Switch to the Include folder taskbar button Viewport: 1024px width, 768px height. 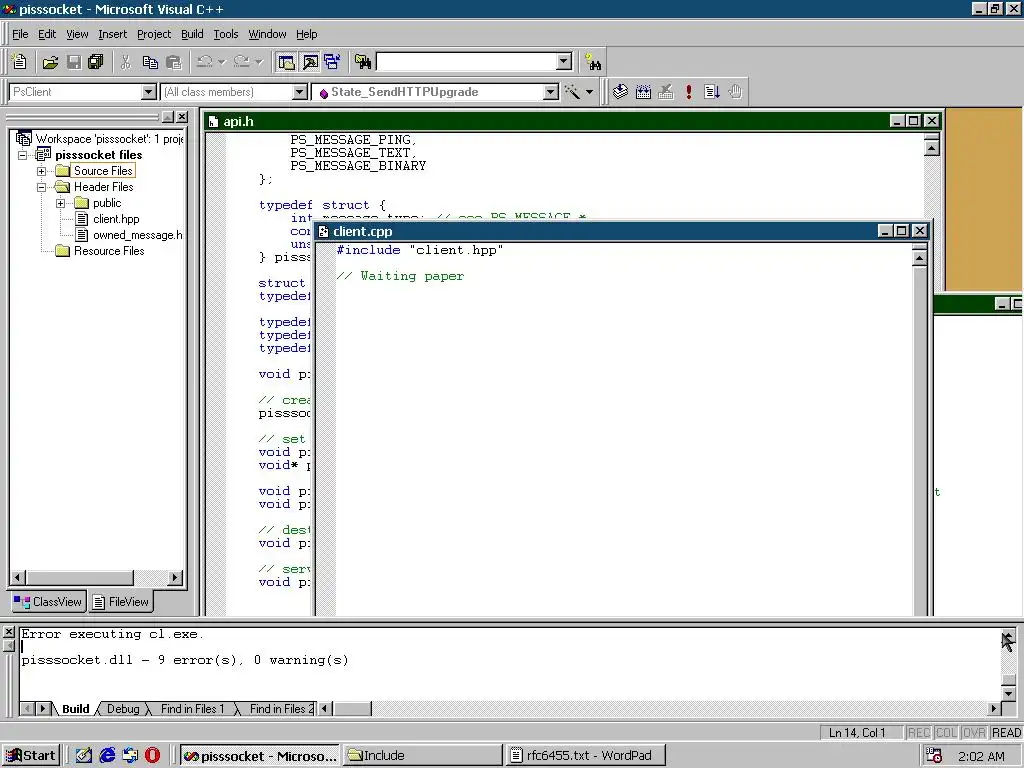(422, 756)
